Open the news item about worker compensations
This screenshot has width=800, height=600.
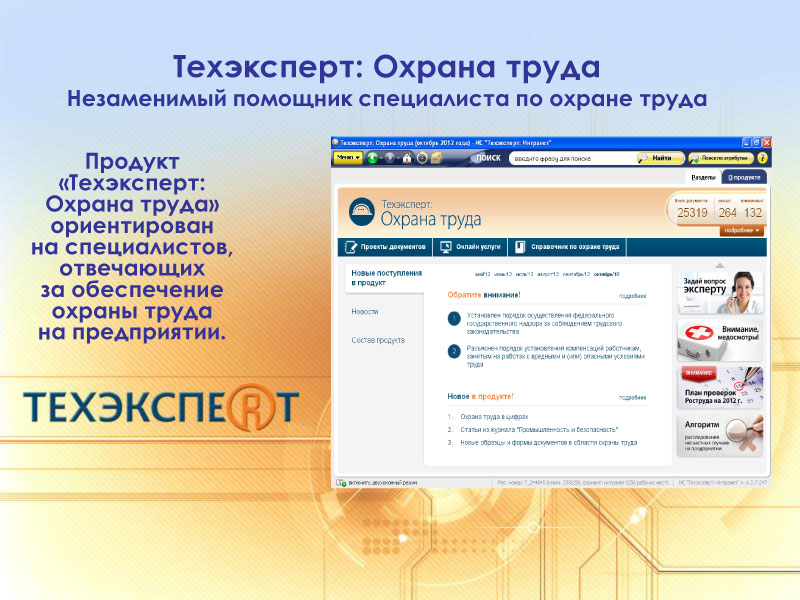[556, 356]
